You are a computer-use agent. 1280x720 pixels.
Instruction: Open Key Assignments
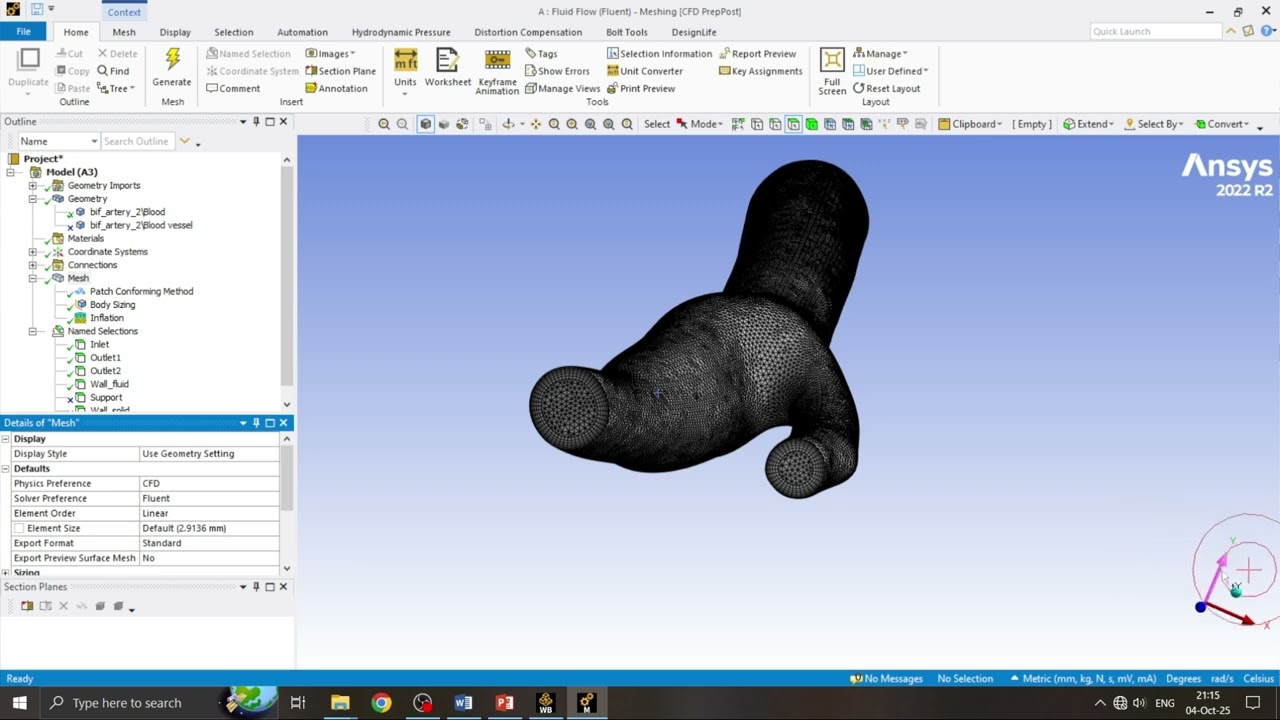[760, 71]
